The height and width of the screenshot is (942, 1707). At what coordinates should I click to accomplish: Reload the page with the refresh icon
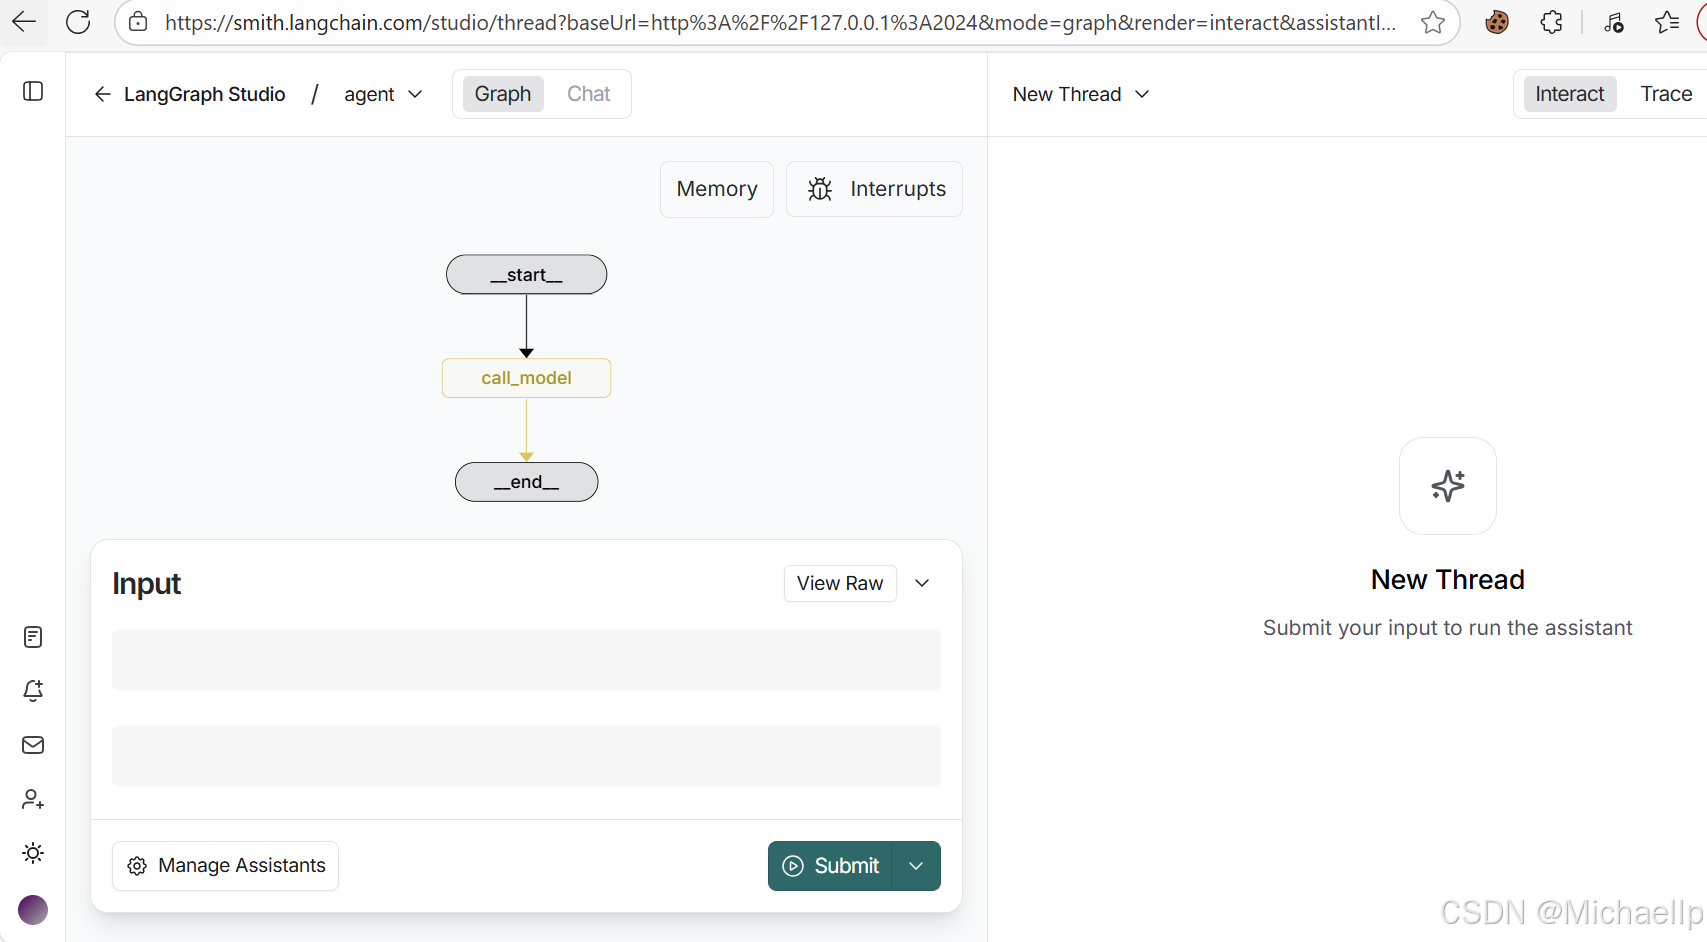pyautogui.click(x=78, y=21)
